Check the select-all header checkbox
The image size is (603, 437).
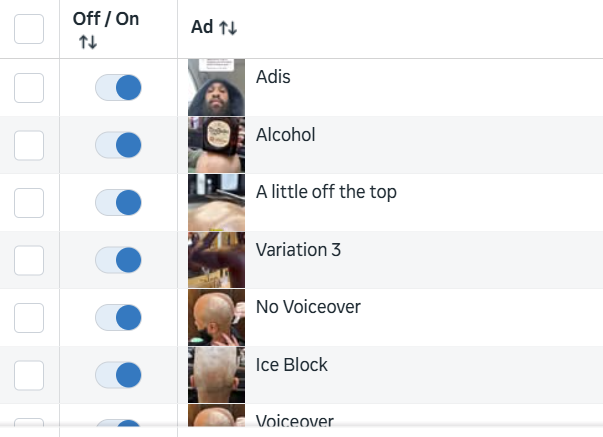click(x=29, y=29)
